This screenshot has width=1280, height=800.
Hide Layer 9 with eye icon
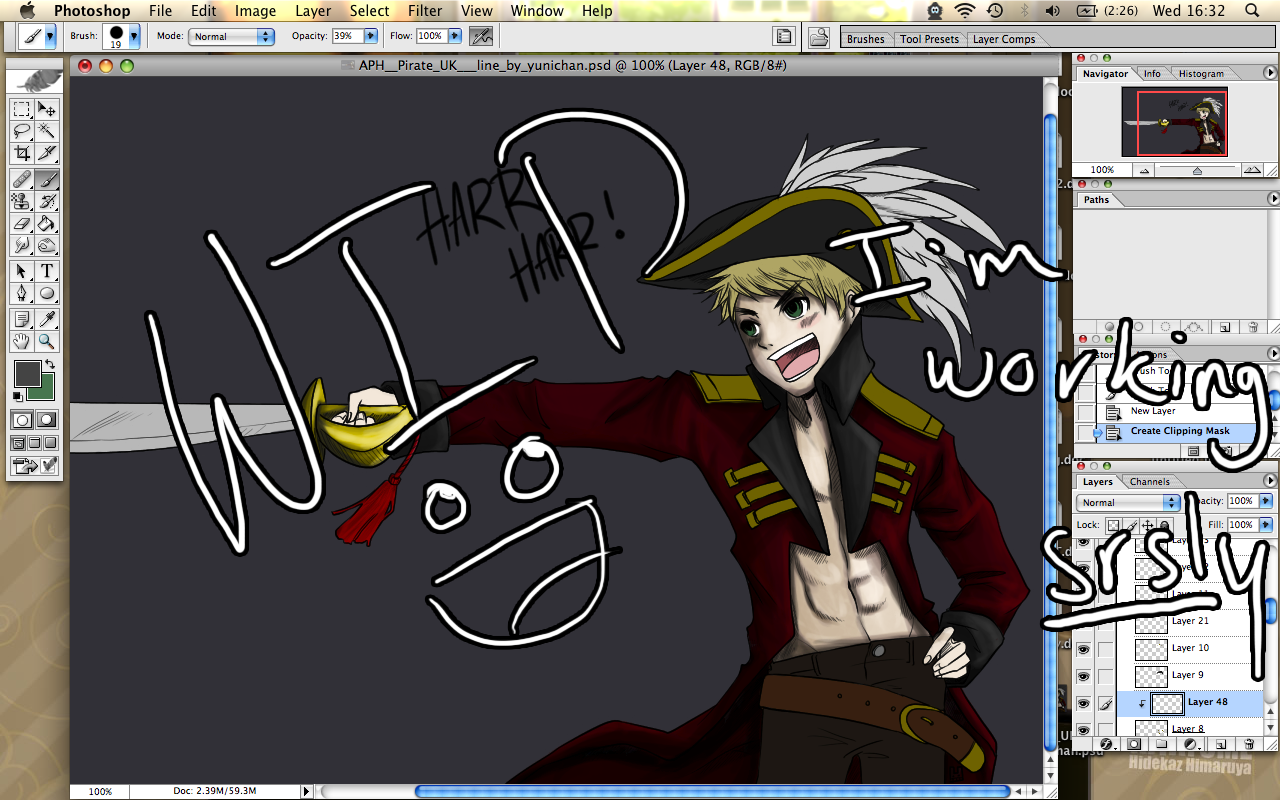tap(1083, 675)
